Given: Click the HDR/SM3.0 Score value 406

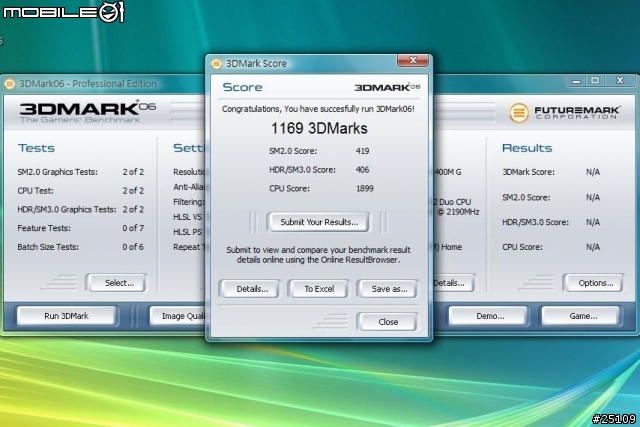Looking at the screenshot, I should point(362,170).
